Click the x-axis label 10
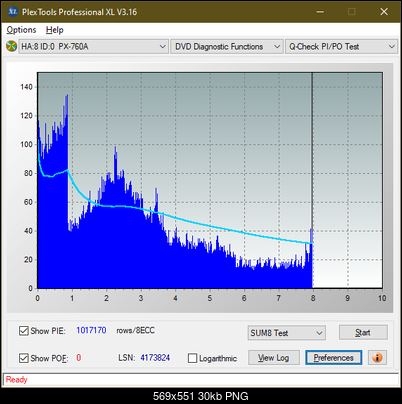The width and height of the screenshot is (402, 404). pyautogui.click(x=382, y=298)
